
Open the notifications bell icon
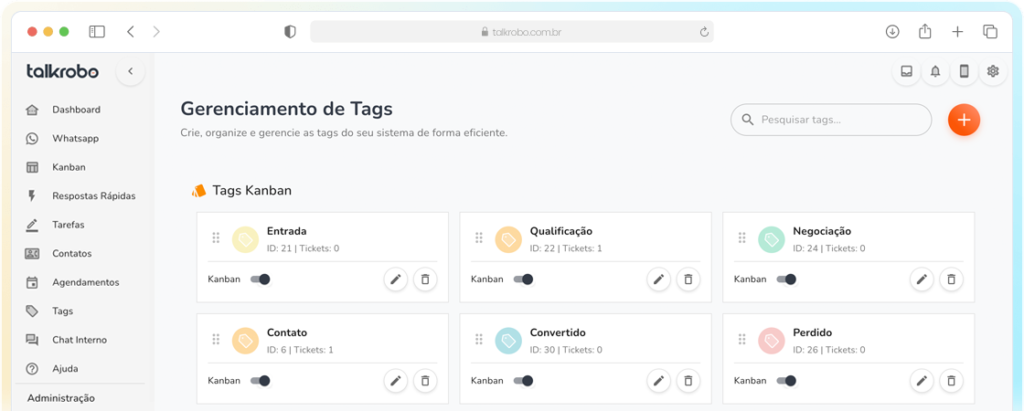click(935, 71)
